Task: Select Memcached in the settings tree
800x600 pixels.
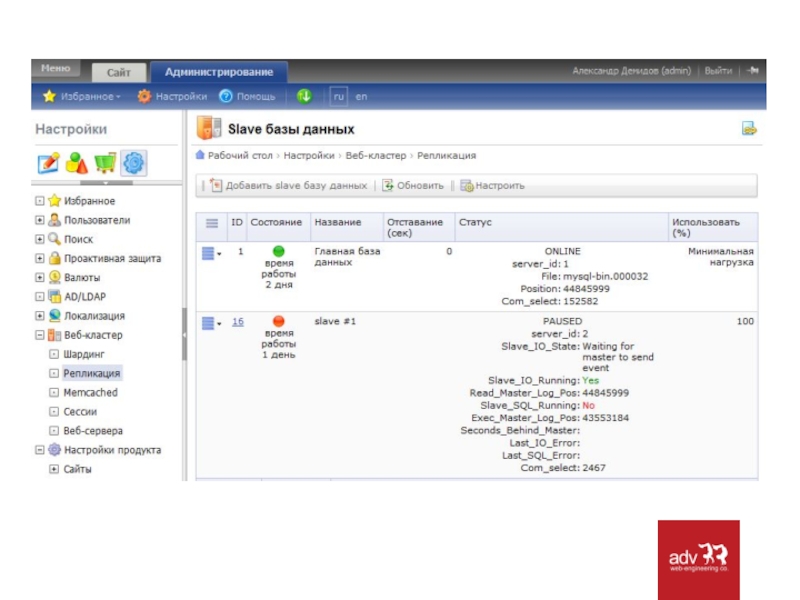Action: pos(90,393)
